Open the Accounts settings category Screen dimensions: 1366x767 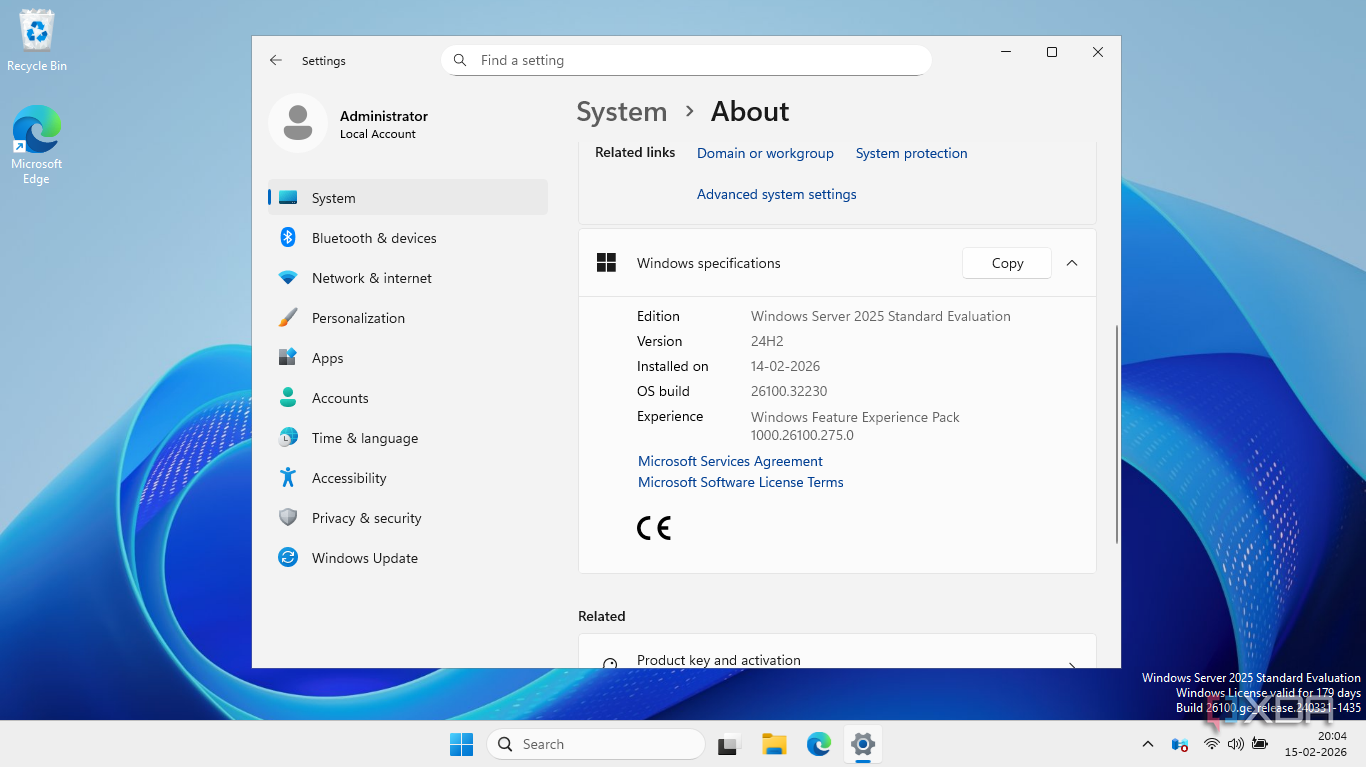[408, 398]
